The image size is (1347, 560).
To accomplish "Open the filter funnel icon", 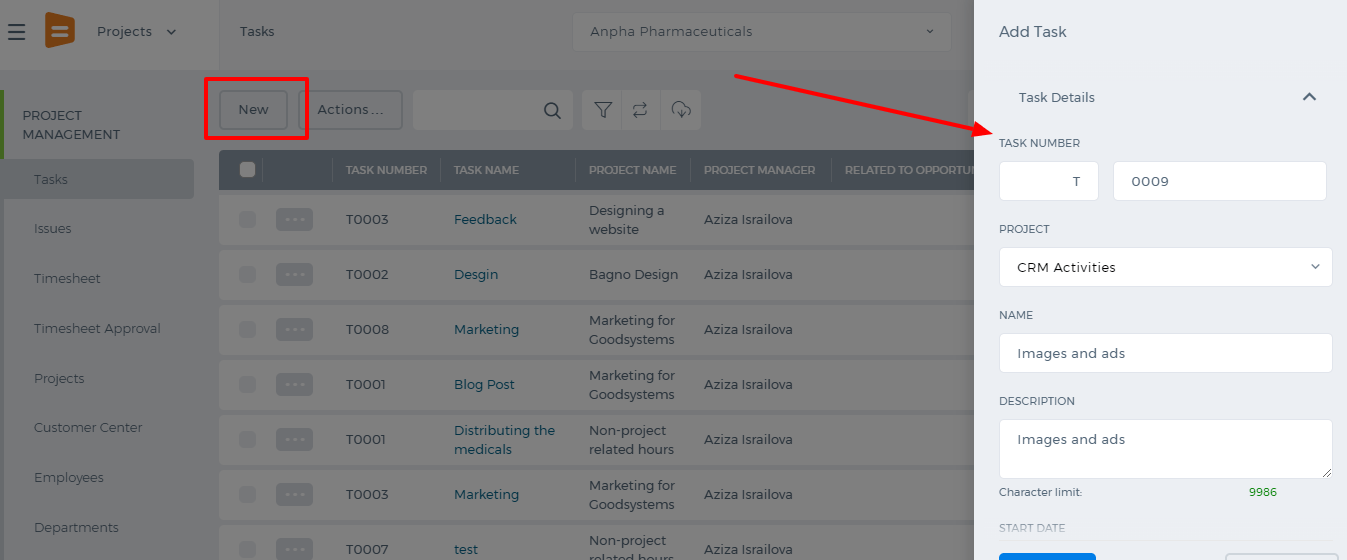I will pos(603,110).
